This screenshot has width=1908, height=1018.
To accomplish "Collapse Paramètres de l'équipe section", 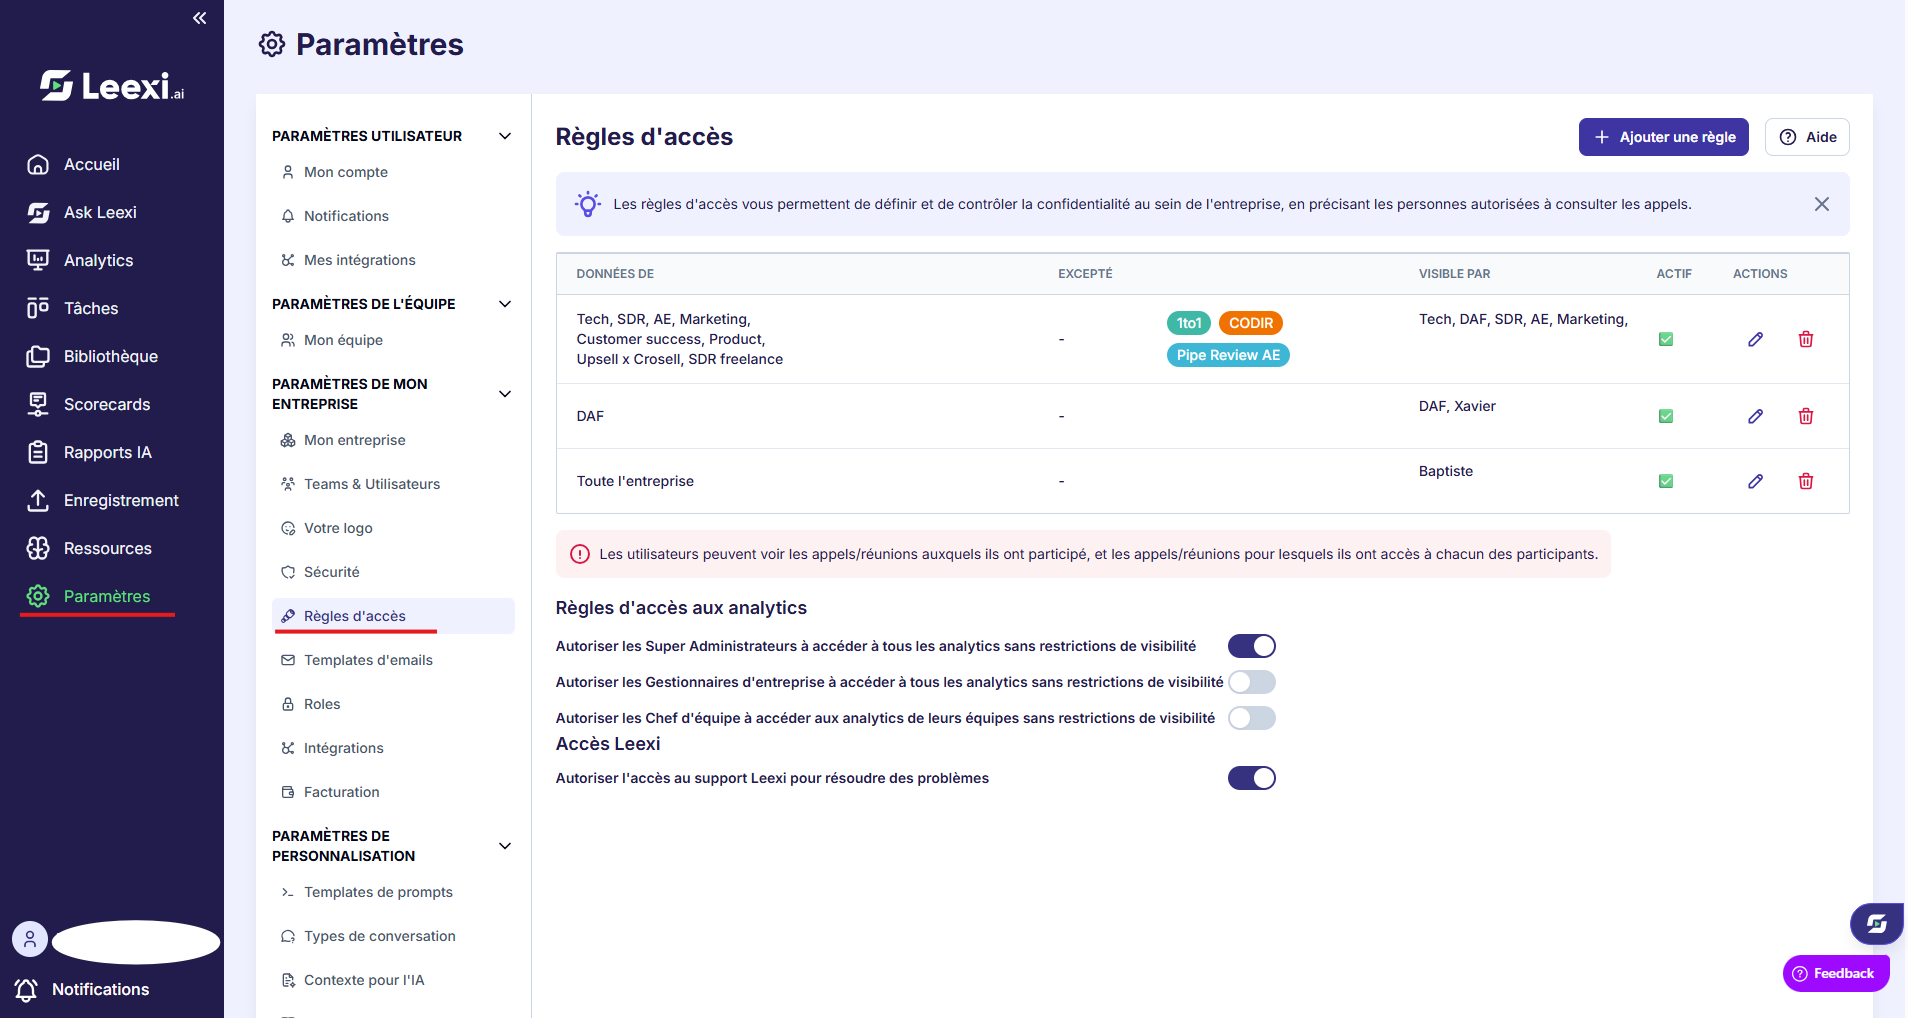I will [x=505, y=304].
